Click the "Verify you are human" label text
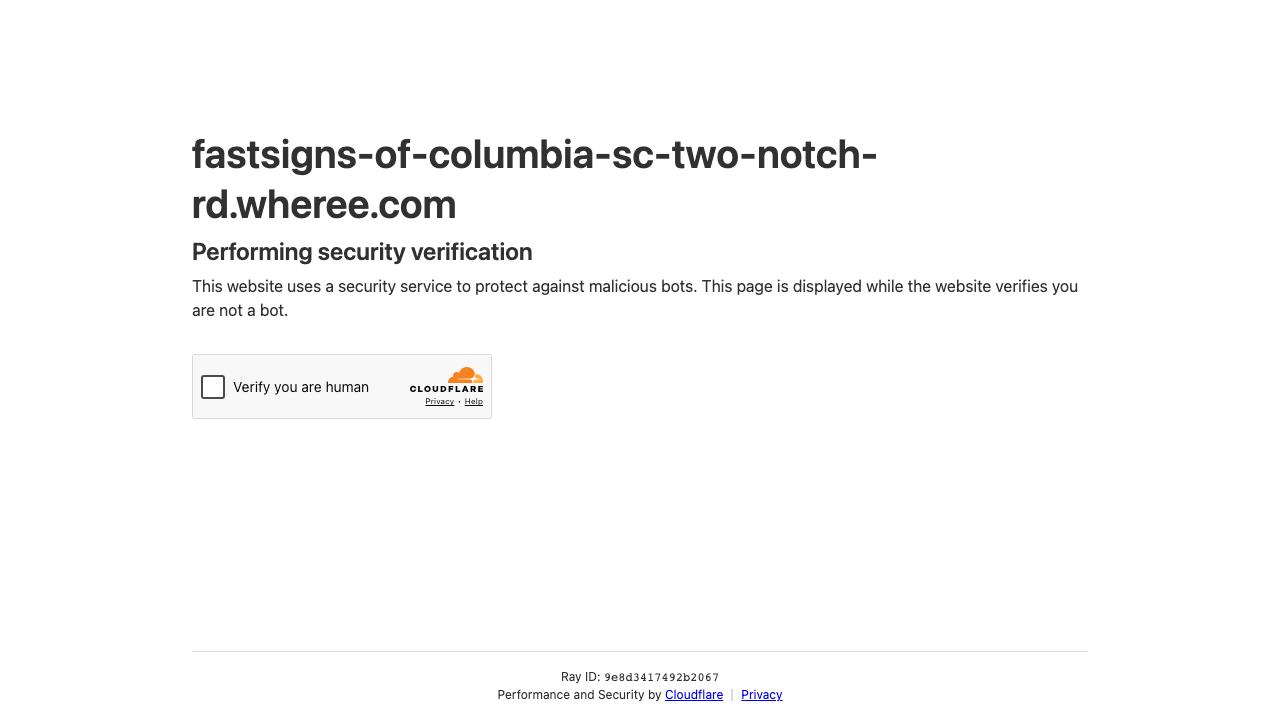Screen dimensions: 1280x720 [x=301, y=387]
